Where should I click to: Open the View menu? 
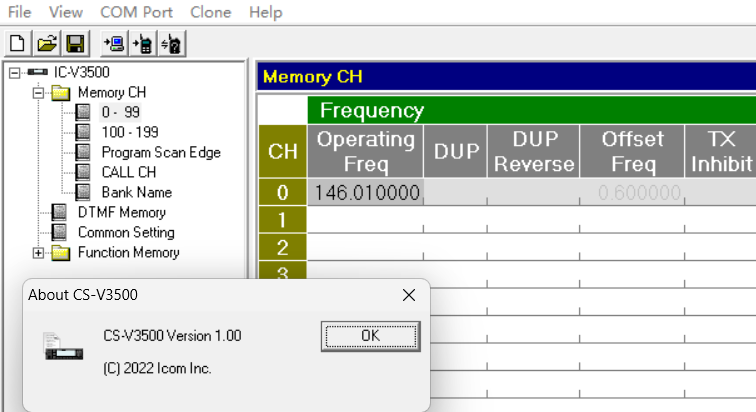(66, 12)
